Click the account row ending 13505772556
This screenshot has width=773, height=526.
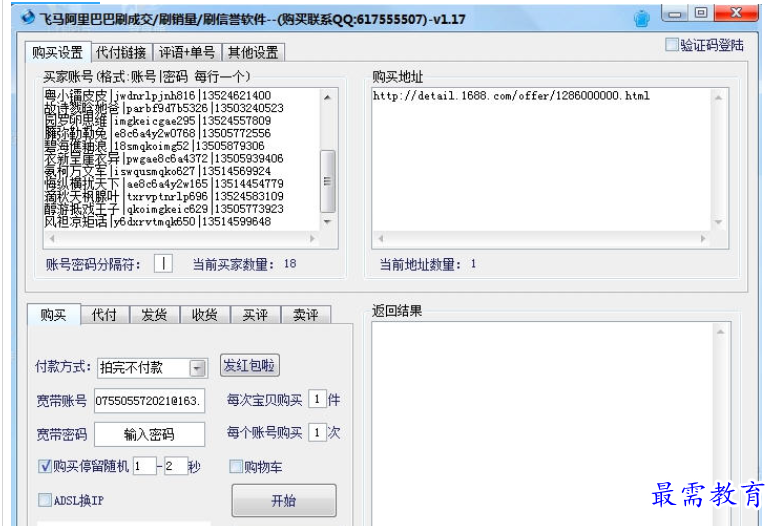[x=158, y=134]
